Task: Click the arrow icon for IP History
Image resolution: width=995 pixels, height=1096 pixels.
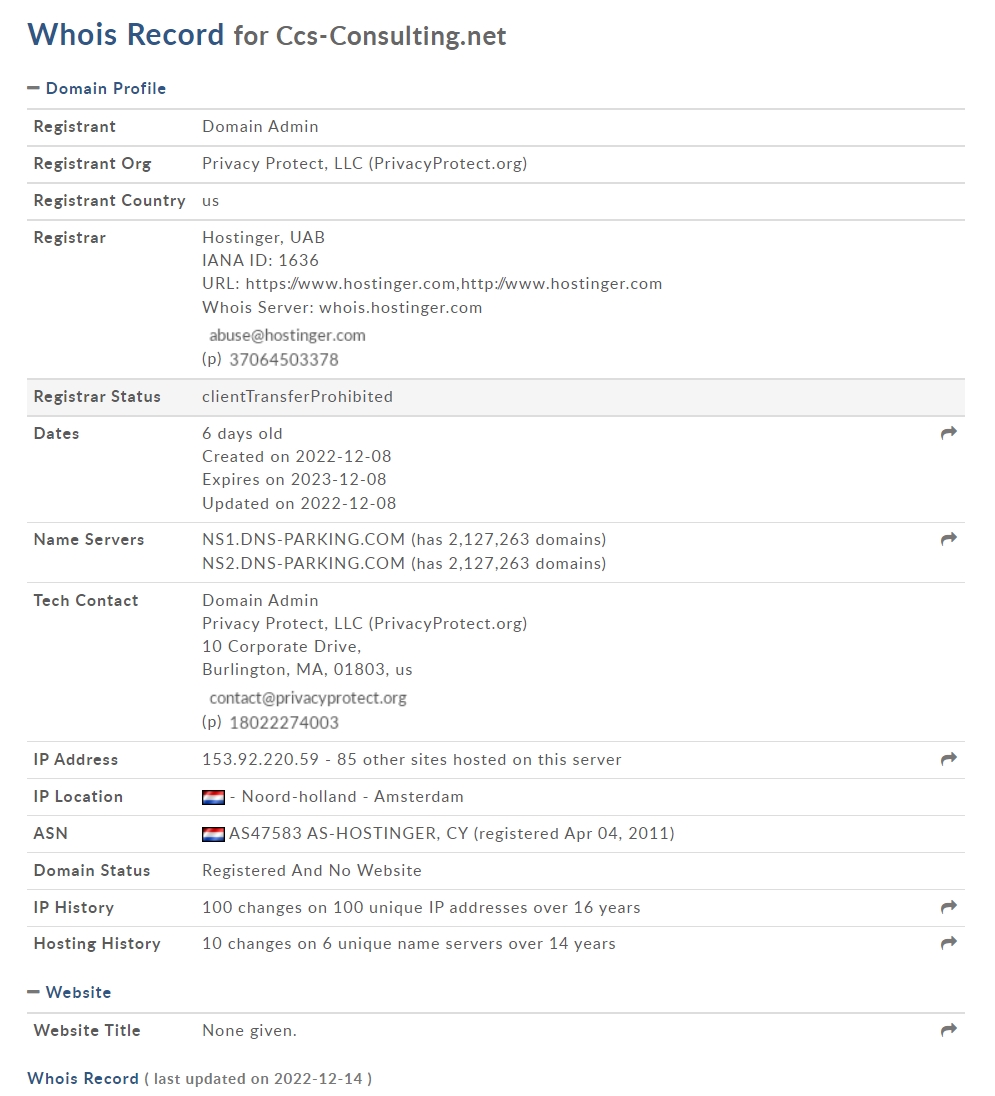Action: pos(948,907)
